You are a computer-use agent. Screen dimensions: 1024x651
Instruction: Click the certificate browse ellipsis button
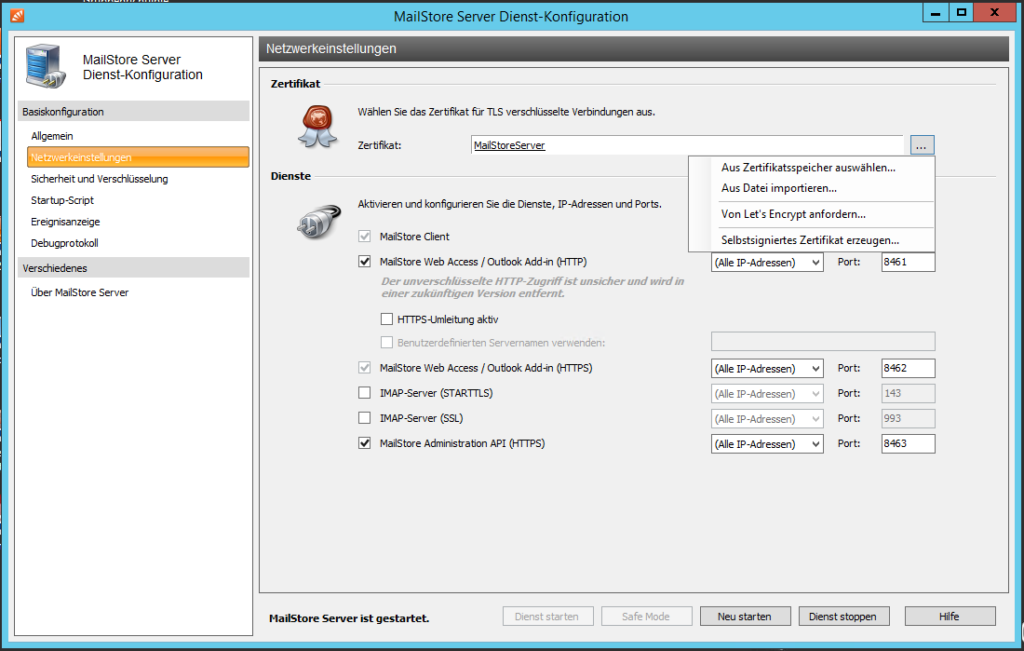coord(922,145)
